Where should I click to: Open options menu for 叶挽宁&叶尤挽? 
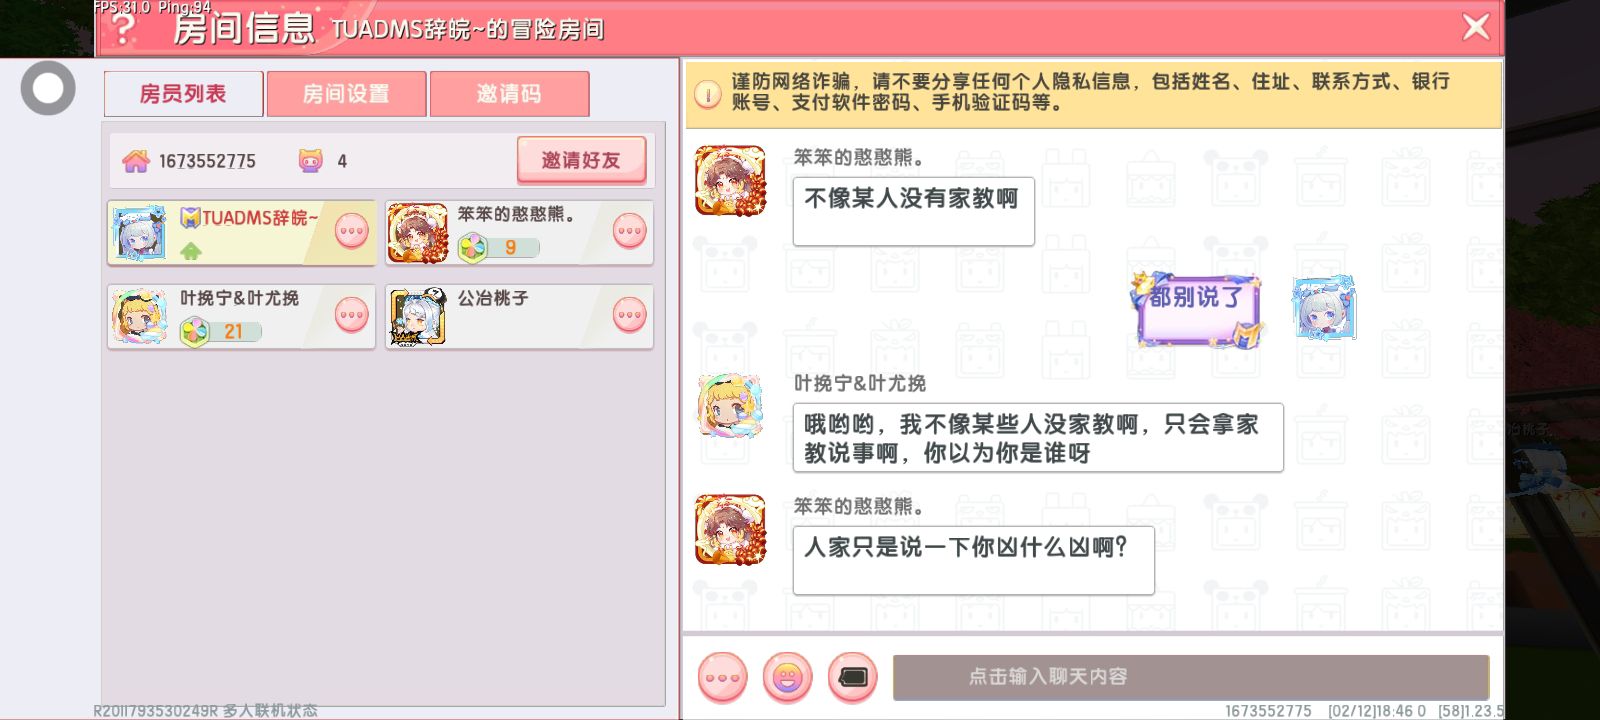352,315
